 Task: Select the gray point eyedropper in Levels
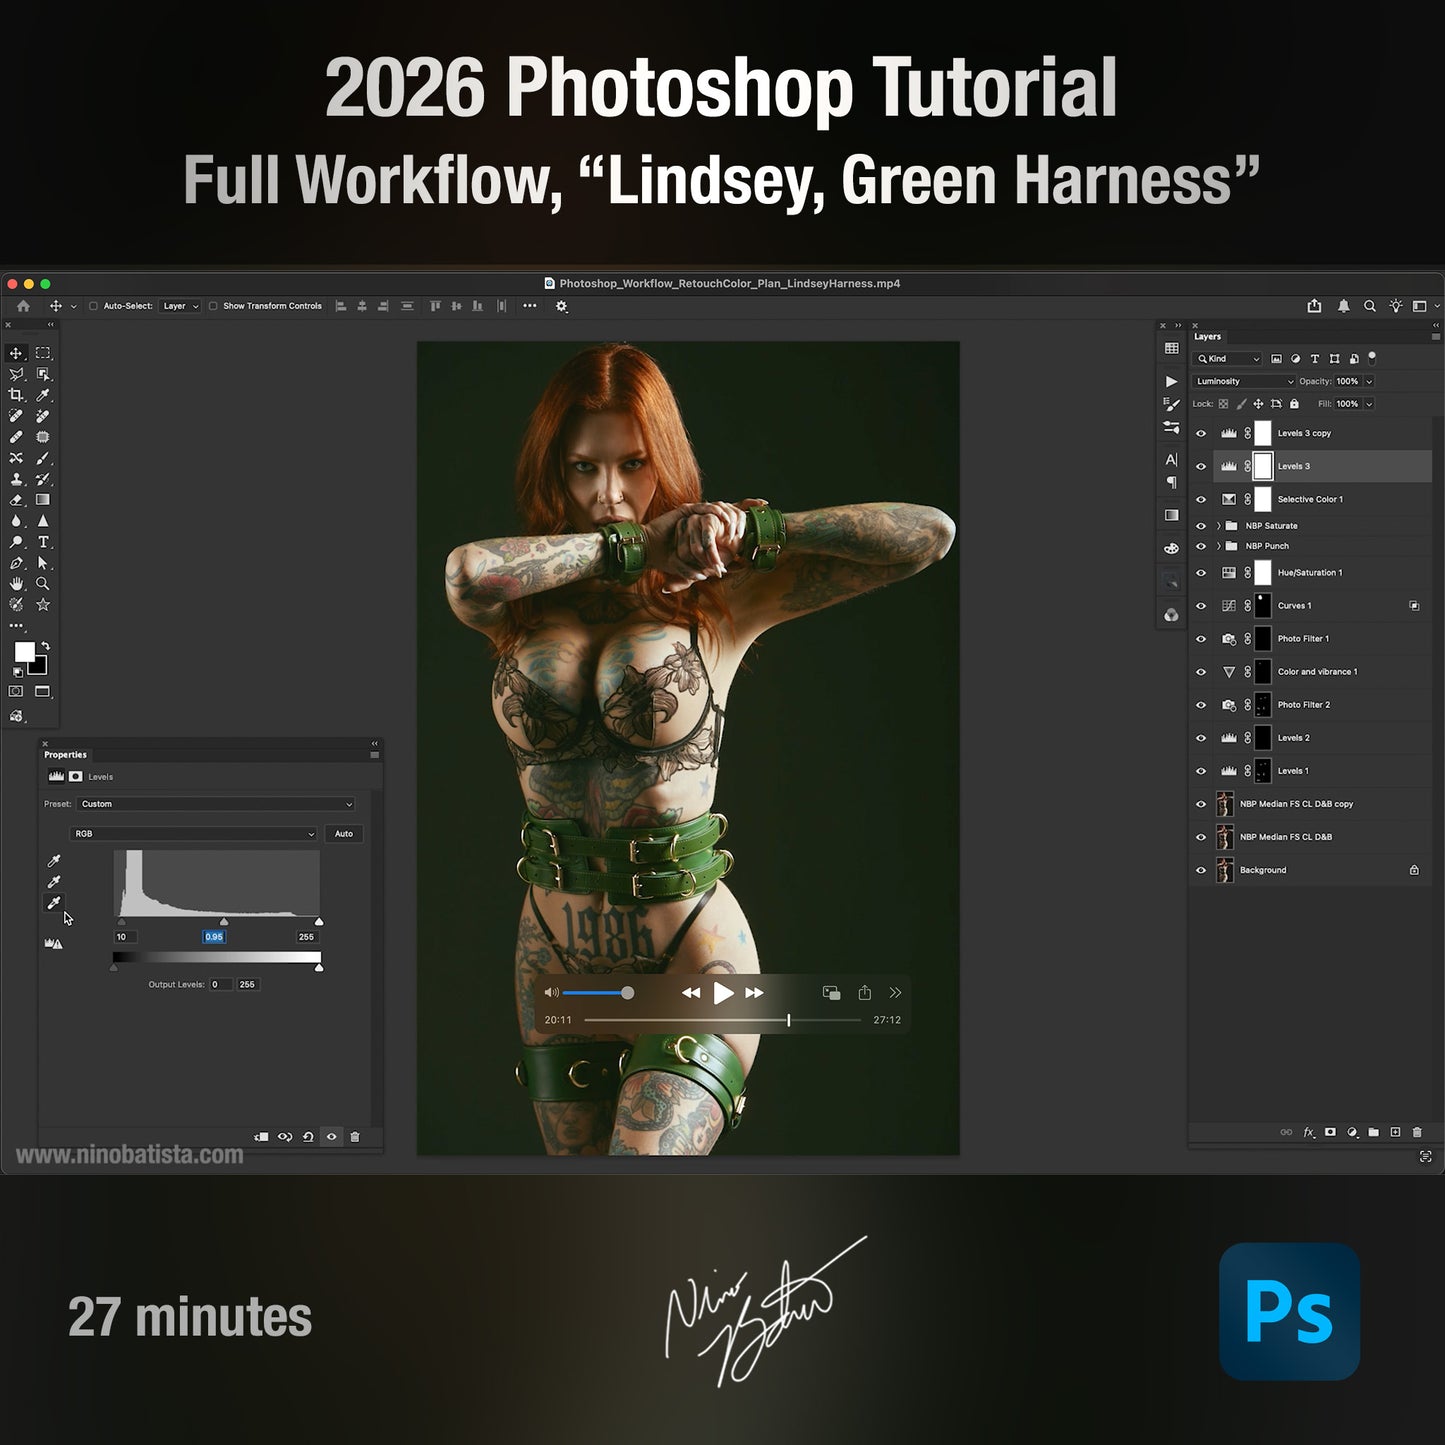54,880
